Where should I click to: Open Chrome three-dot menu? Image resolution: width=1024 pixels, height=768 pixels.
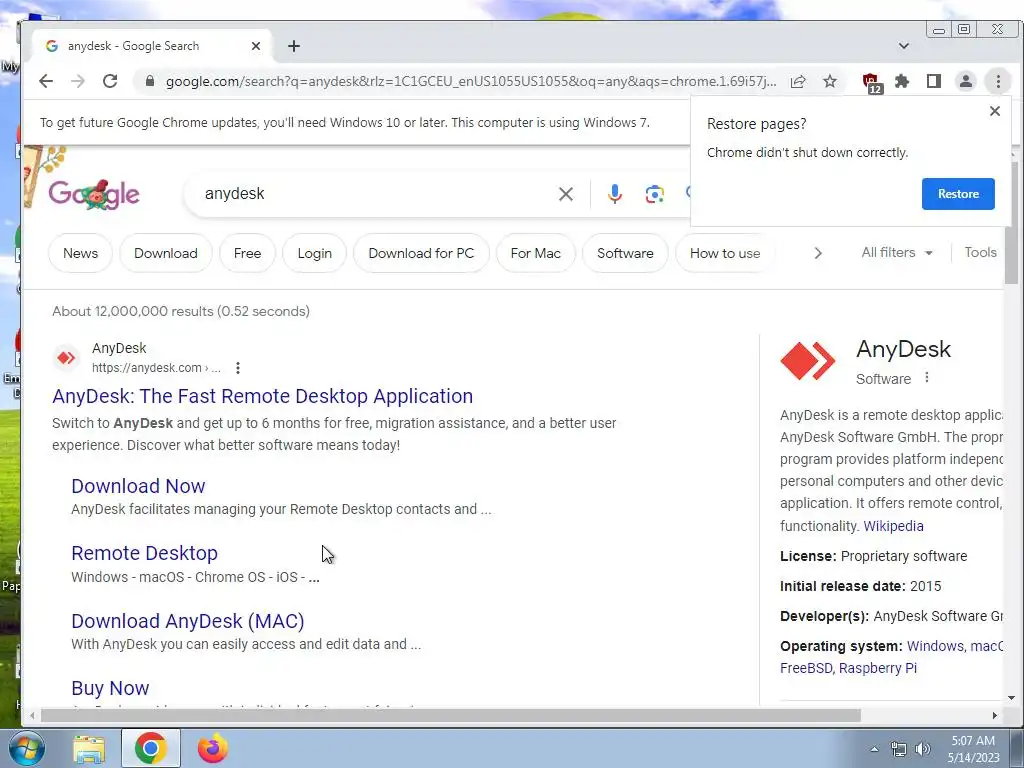[998, 82]
